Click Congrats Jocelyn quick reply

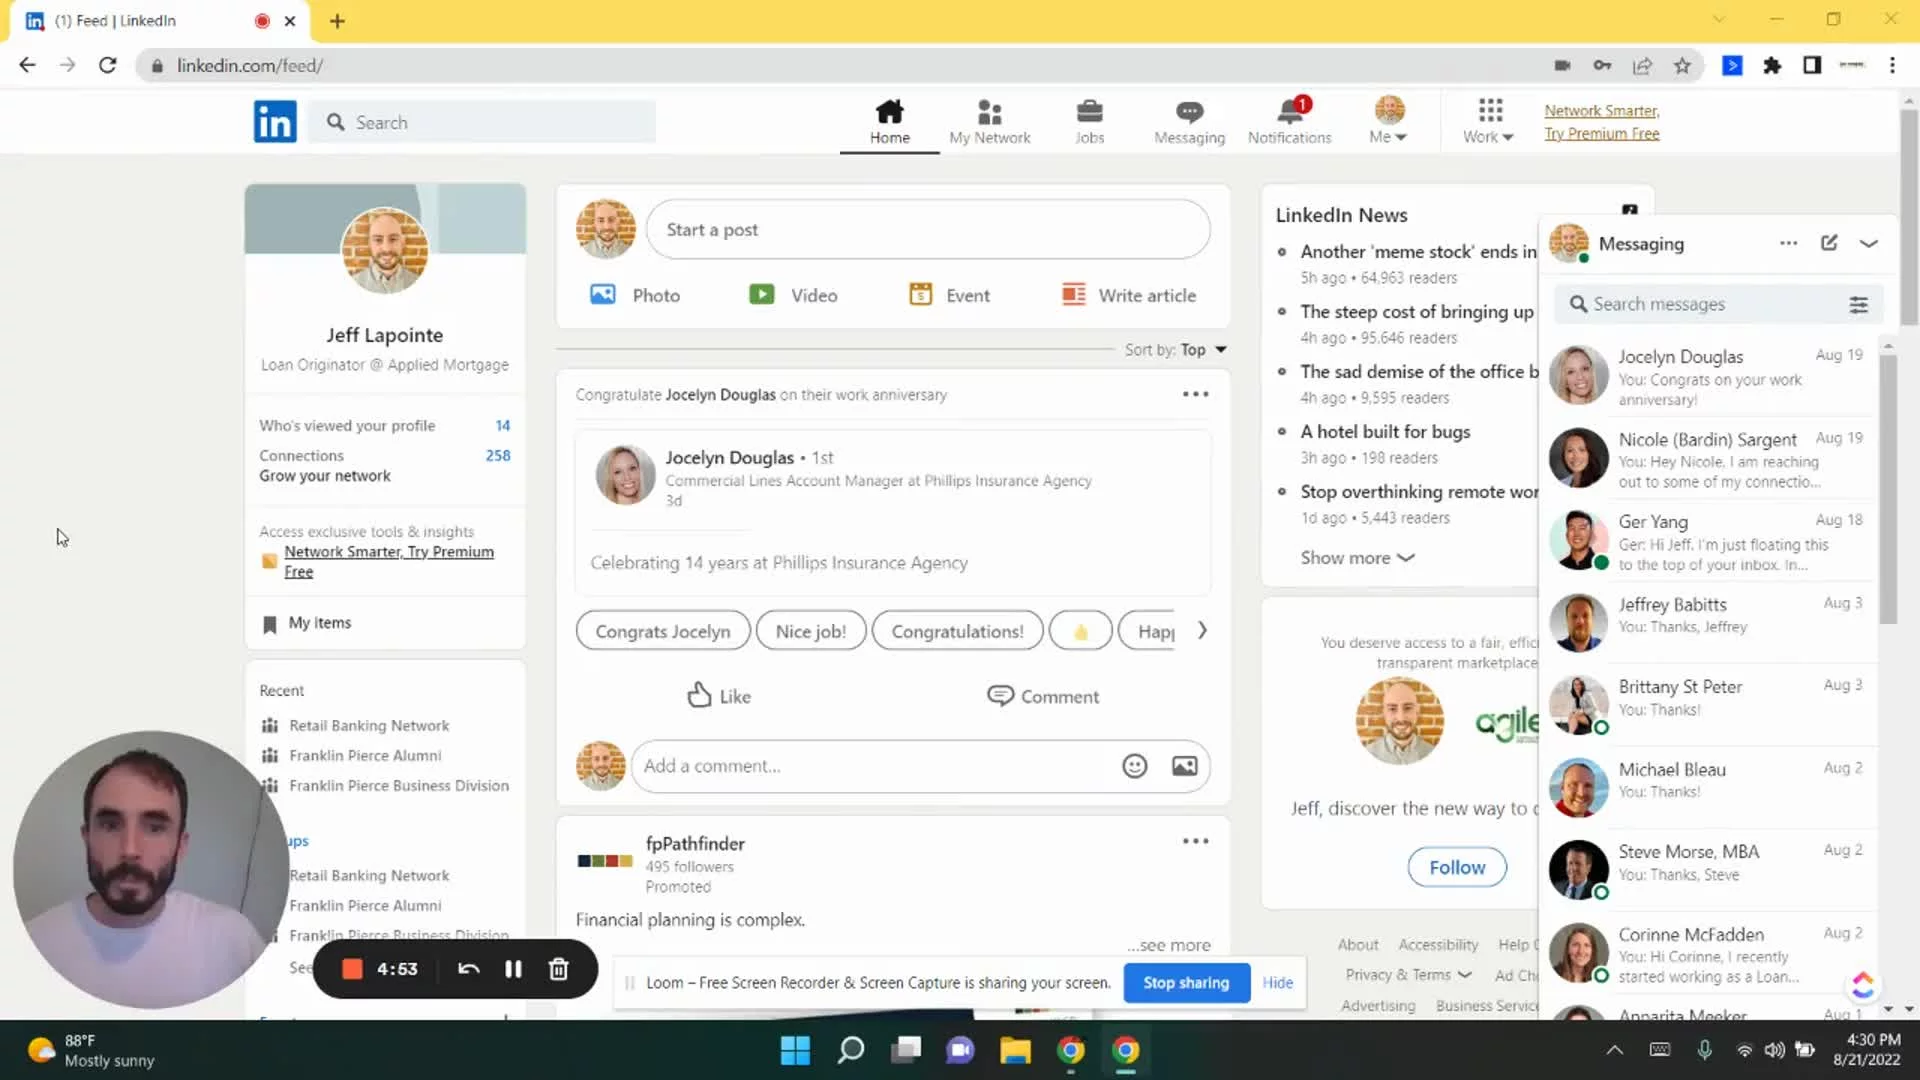[663, 631]
